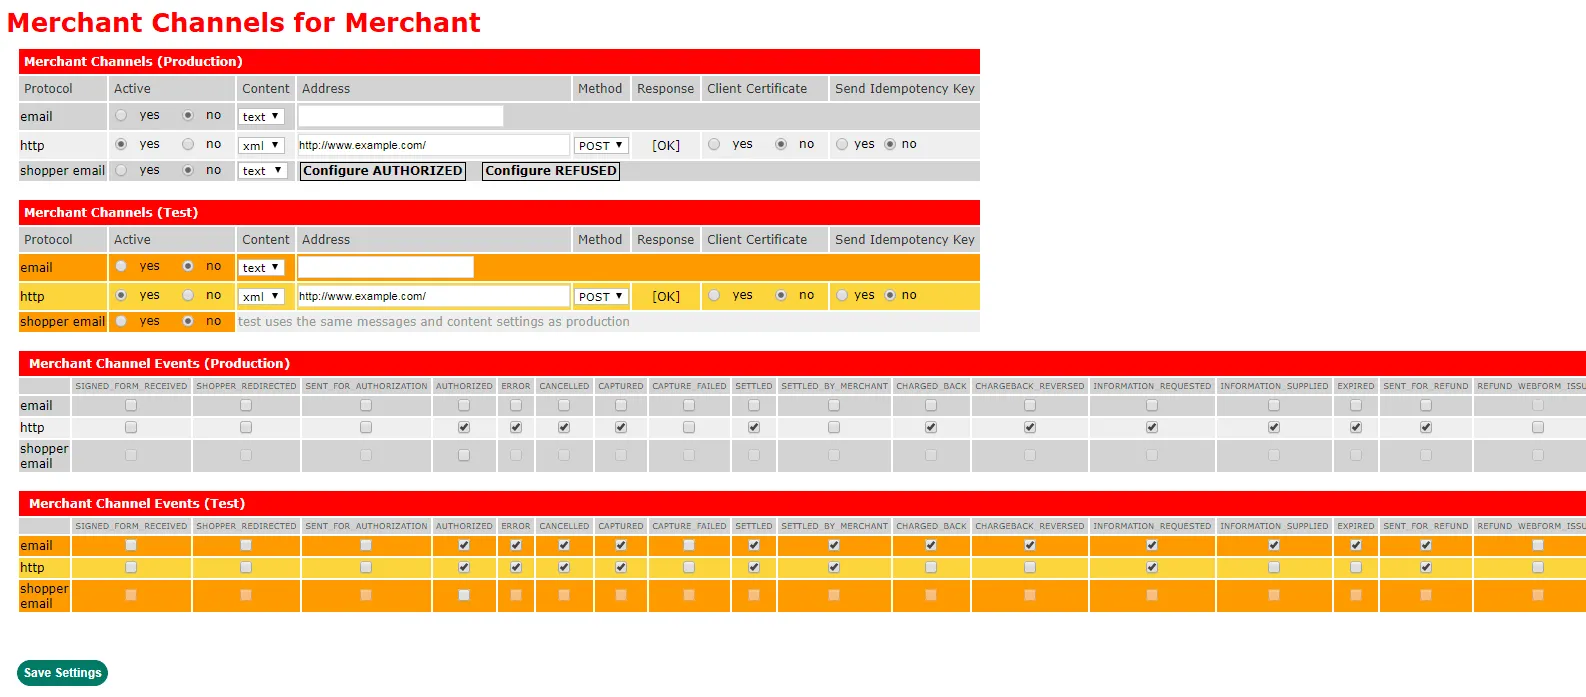Viewport: 1586px width, 697px height.
Task: Open POST Method dropdown for Production http
Action: click(x=601, y=146)
